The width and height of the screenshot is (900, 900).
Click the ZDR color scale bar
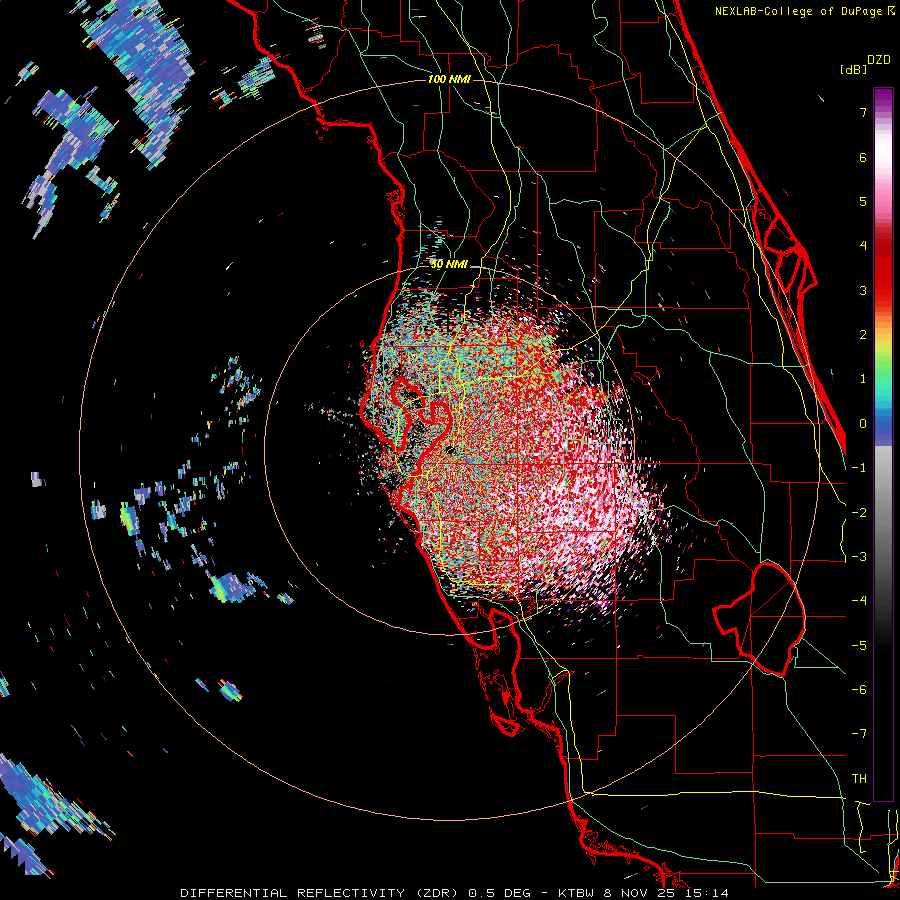pyautogui.click(x=883, y=445)
